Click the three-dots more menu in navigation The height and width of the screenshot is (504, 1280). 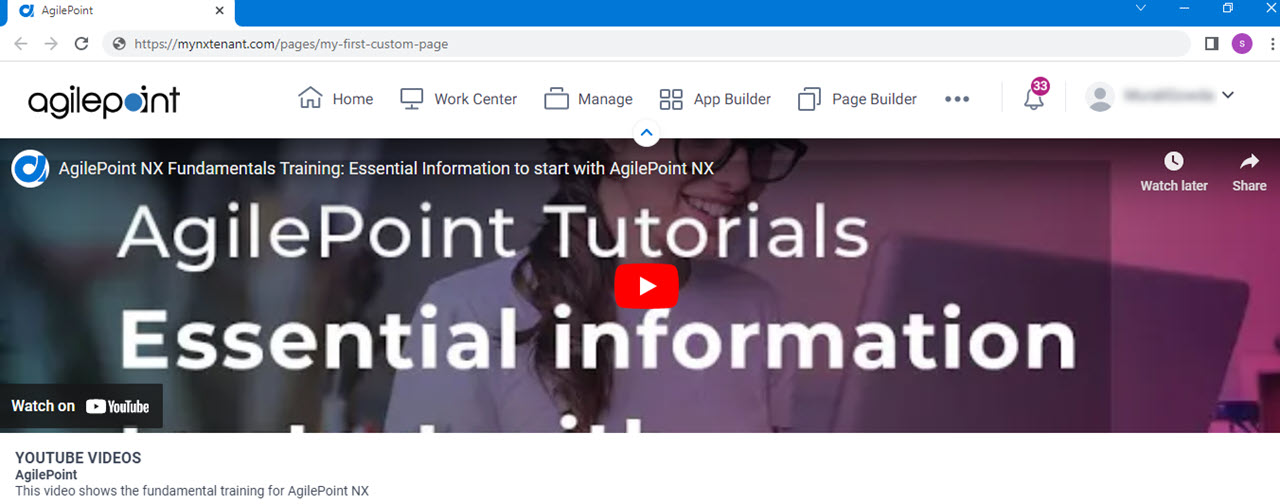pos(957,99)
